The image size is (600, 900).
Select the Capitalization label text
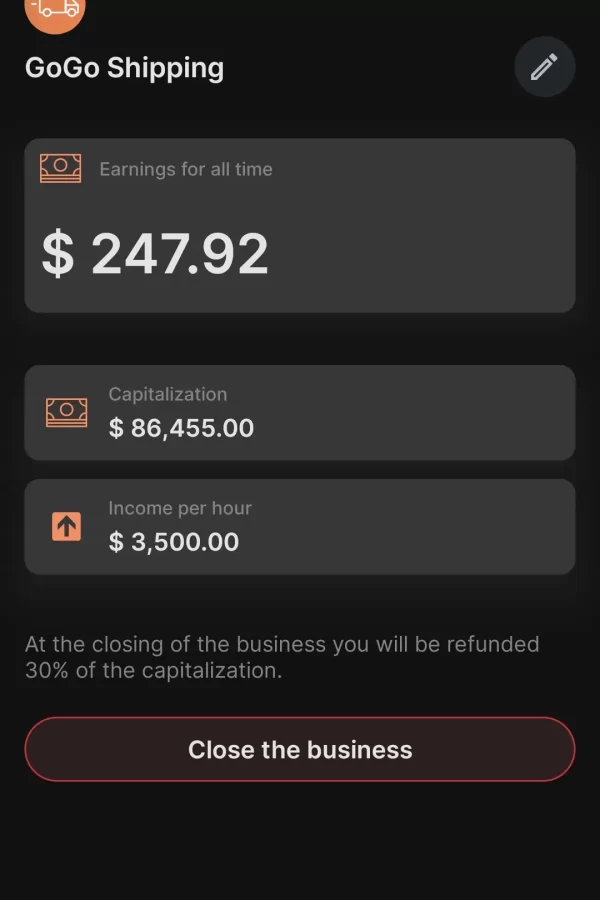pos(167,394)
